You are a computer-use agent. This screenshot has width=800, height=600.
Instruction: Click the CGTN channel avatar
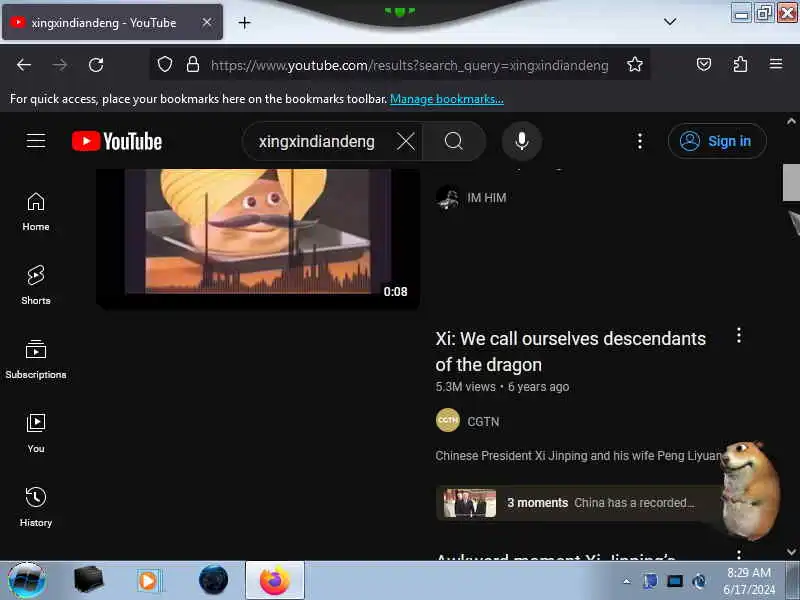tap(448, 420)
